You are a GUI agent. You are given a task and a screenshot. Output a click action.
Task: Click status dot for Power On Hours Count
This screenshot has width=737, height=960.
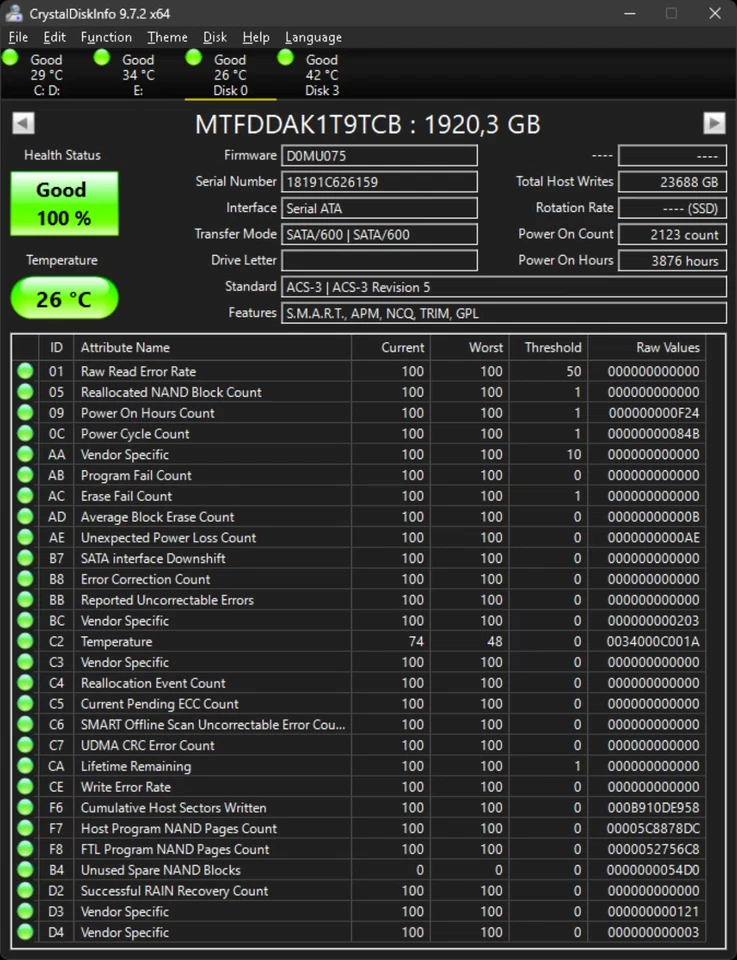tap(25, 413)
